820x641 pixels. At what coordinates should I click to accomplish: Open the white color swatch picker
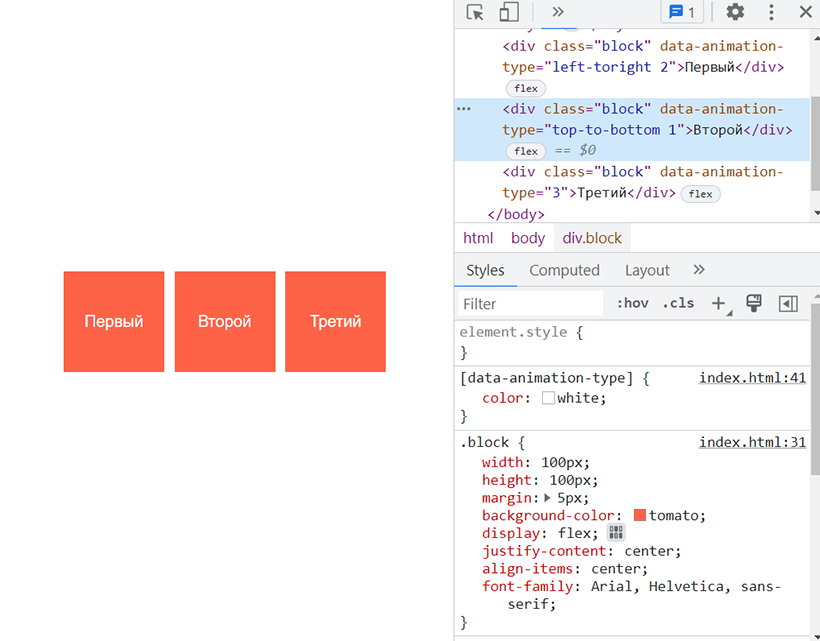(x=548, y=398)
